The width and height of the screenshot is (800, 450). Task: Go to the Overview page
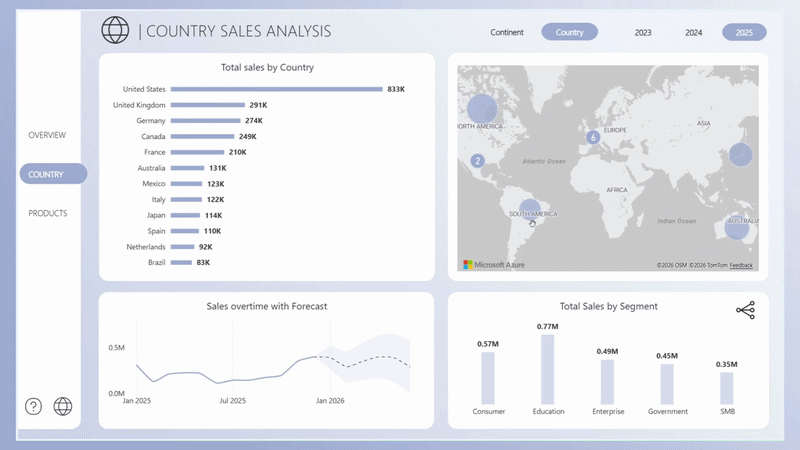point(47,134)
